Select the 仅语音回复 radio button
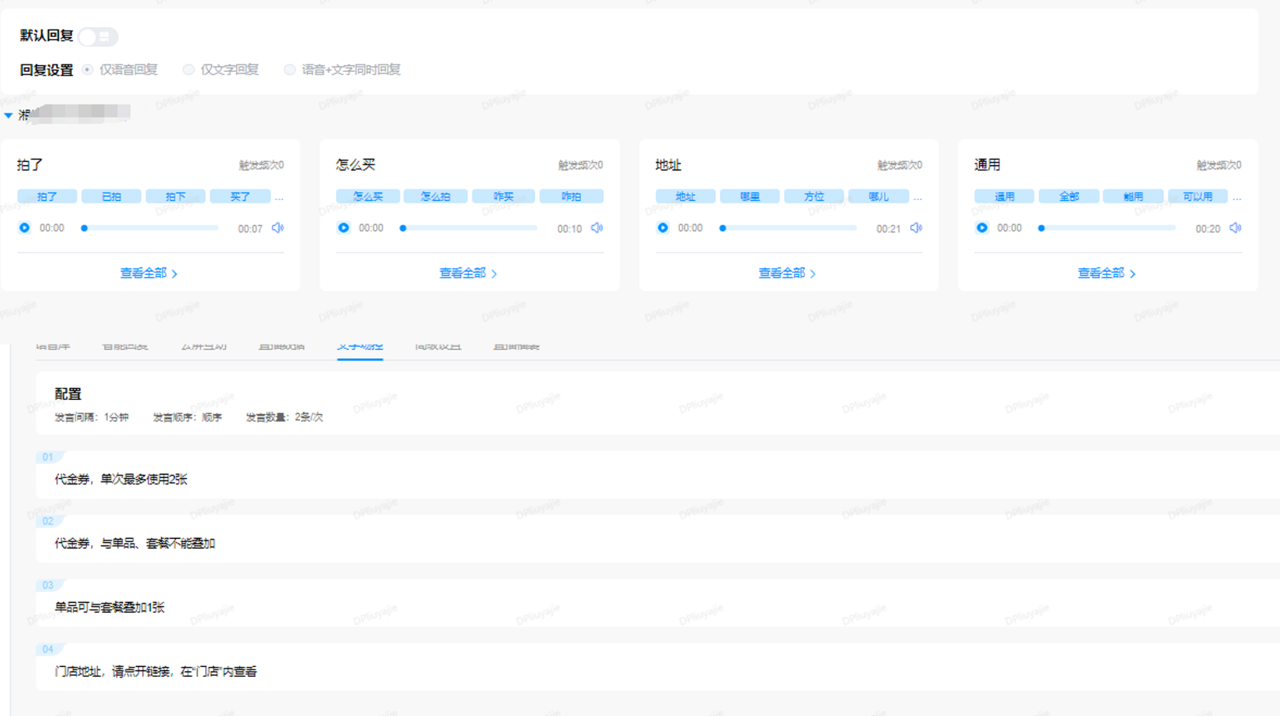The height and width of the screenshot is (716, 1280). click(88, 70)
